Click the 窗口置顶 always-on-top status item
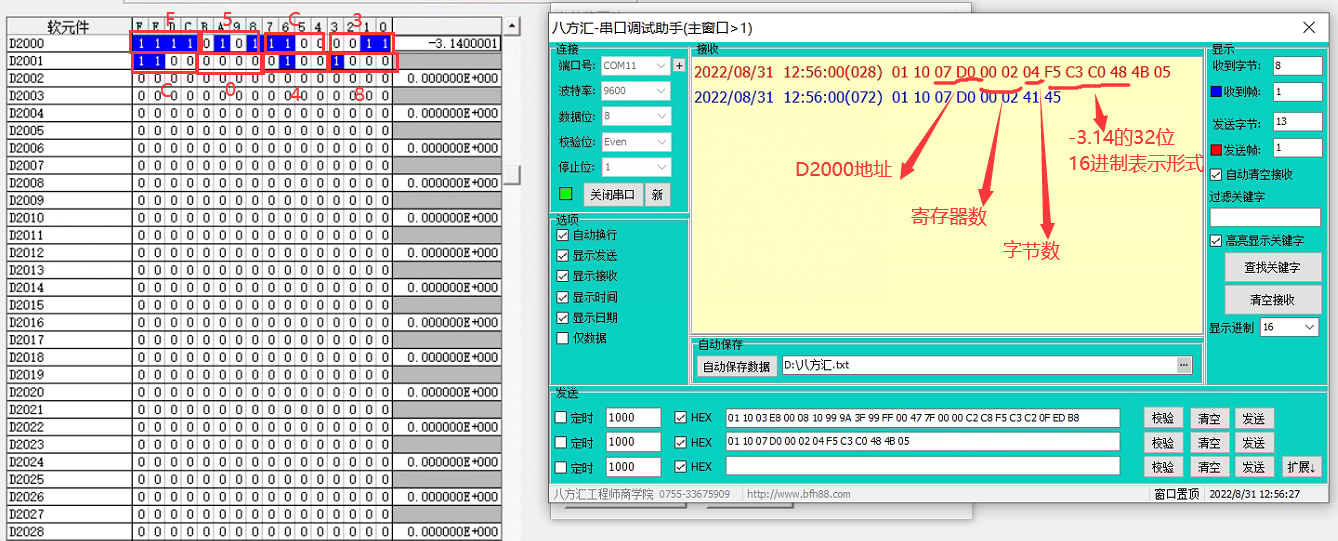This screenshot has height=541, width=1338. point(1176,494)
